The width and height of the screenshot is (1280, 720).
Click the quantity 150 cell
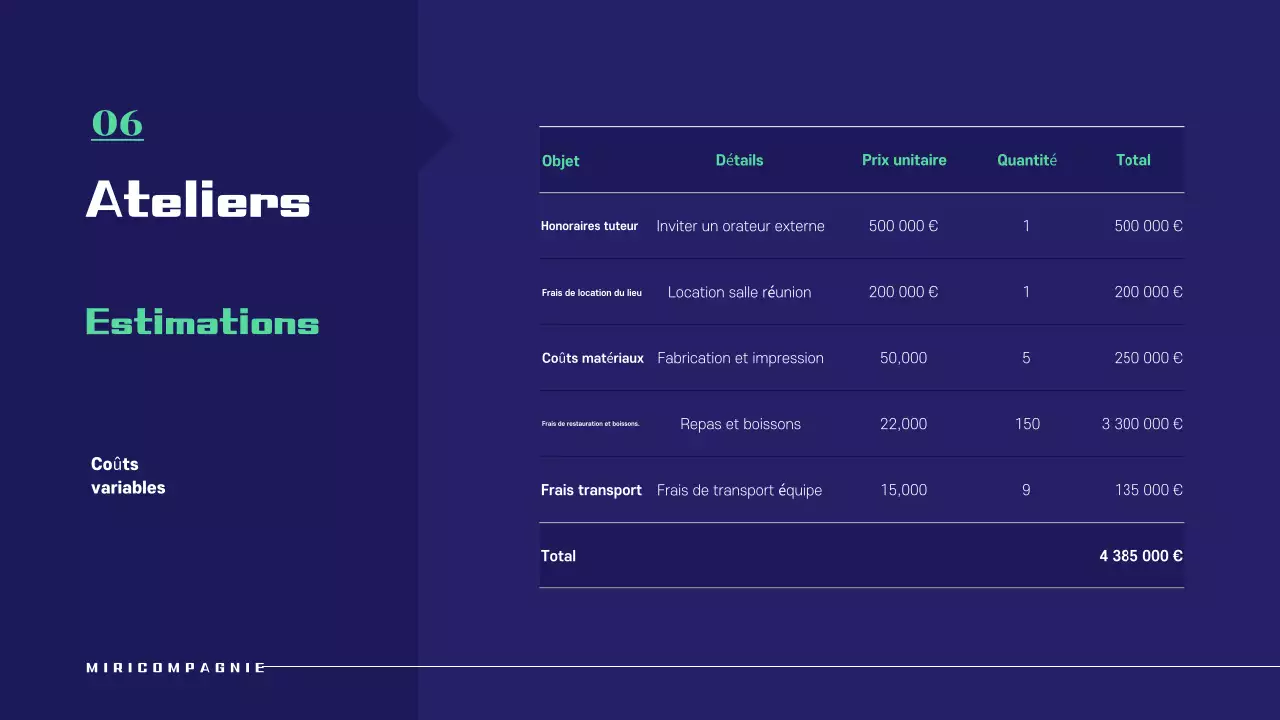coord(1027,424)
